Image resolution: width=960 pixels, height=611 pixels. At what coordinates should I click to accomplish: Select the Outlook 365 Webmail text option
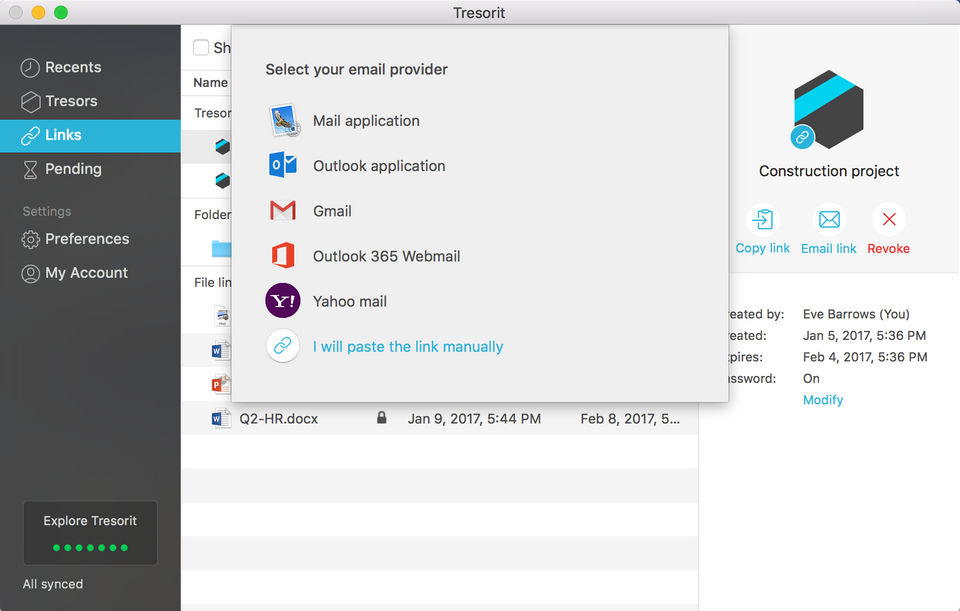[x=386, y=257]
